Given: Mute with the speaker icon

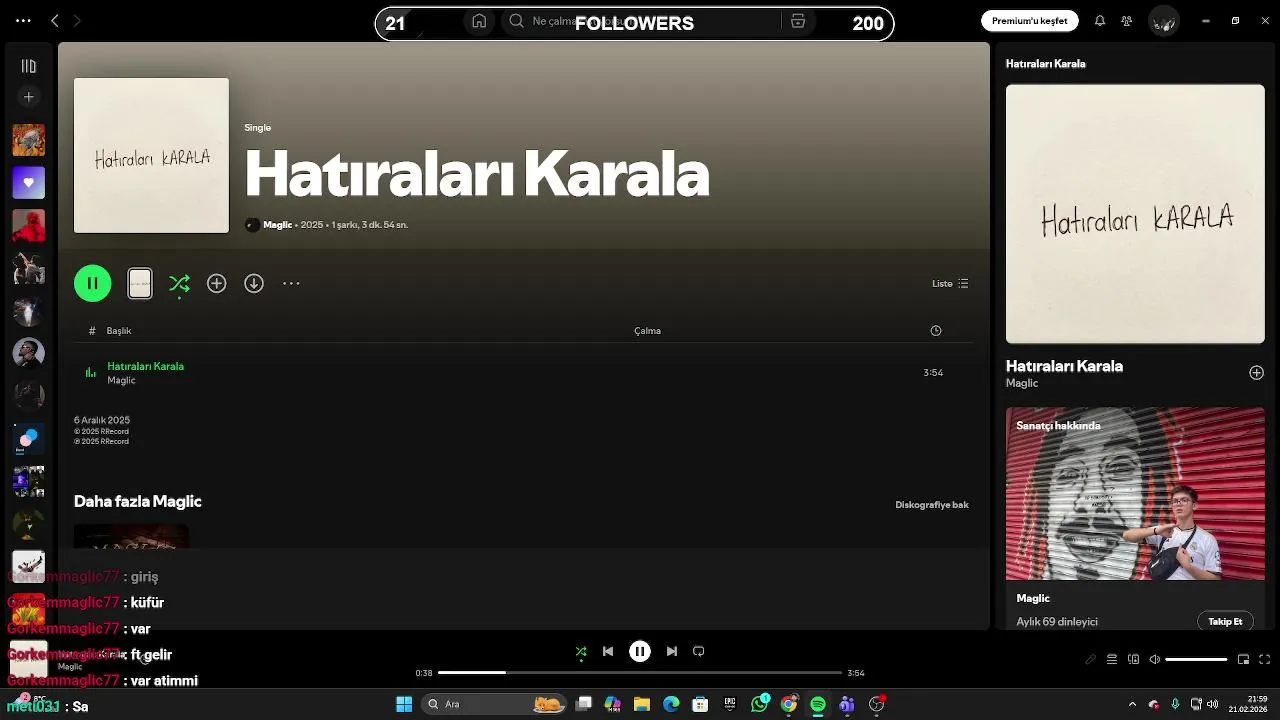Looking at the screenshot, I should (x=1154, y=660).
